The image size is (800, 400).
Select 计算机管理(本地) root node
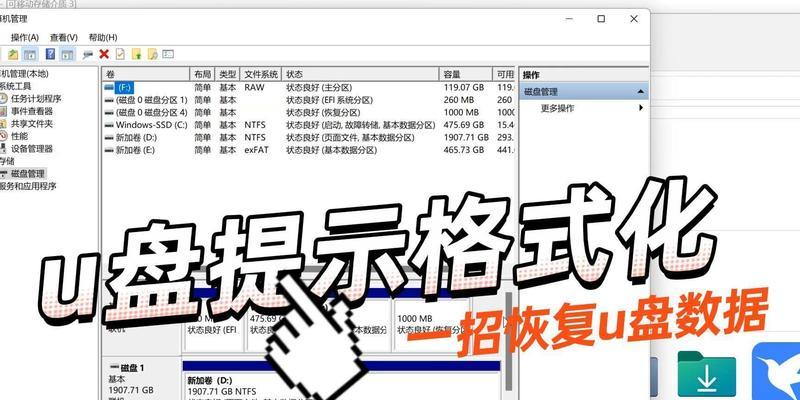click(x=24, y=74)
